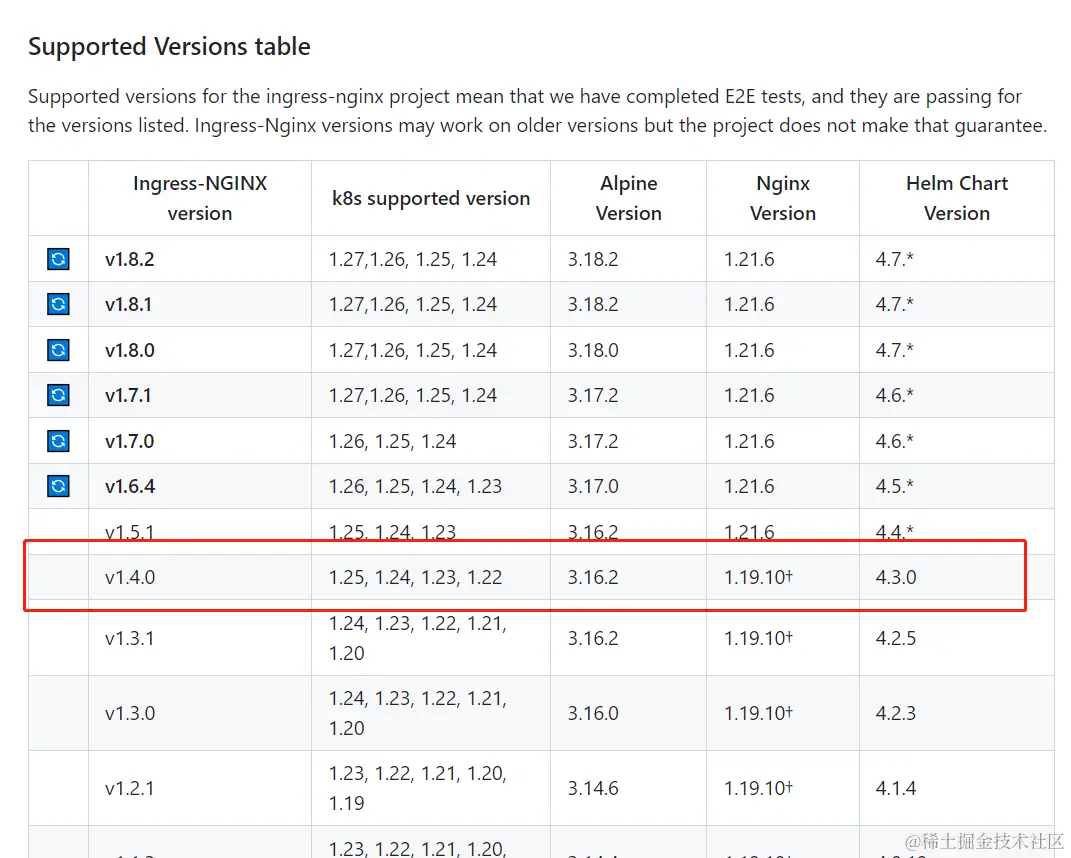This screenshot has height=858, width=1071.
Task: Click the 'k8s supported version' column header
Action: (430, 198)
